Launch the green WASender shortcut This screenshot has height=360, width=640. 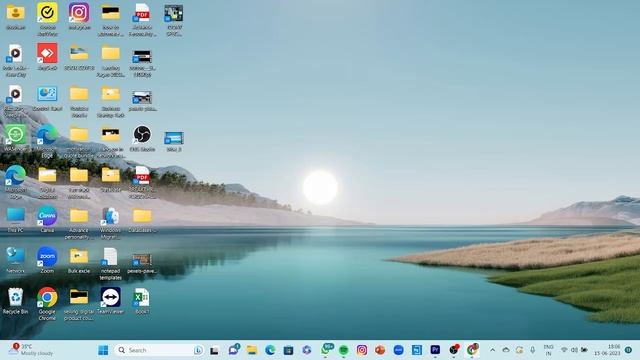[x=16, y=135]
